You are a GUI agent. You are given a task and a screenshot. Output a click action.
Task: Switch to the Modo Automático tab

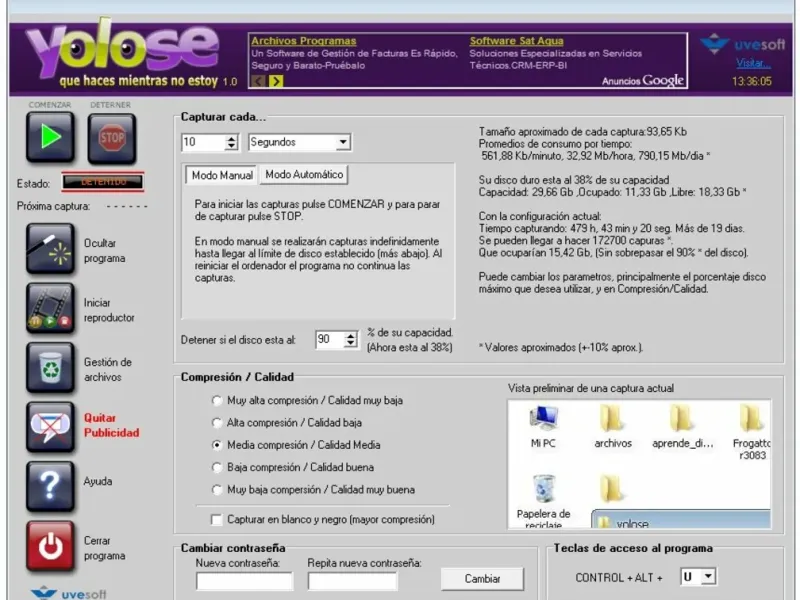pos(304,174)
